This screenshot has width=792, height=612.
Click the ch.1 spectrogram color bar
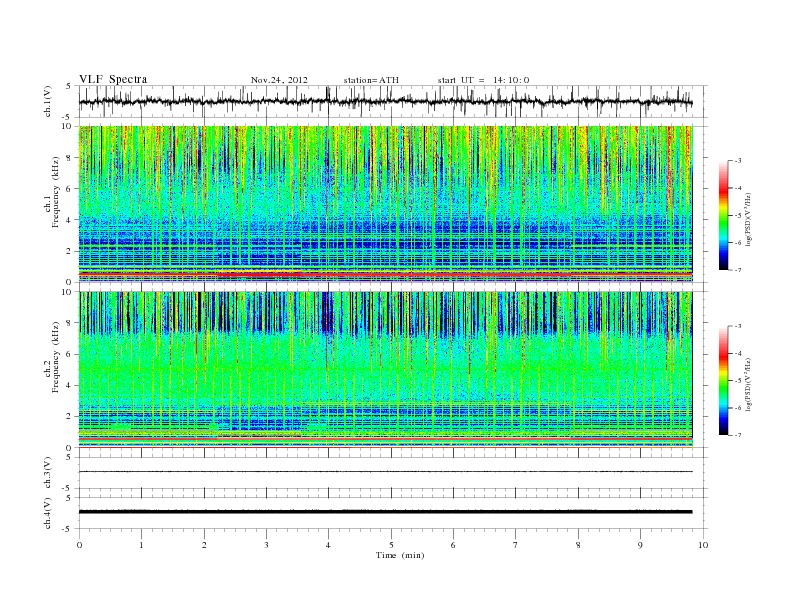coord(724,216)
